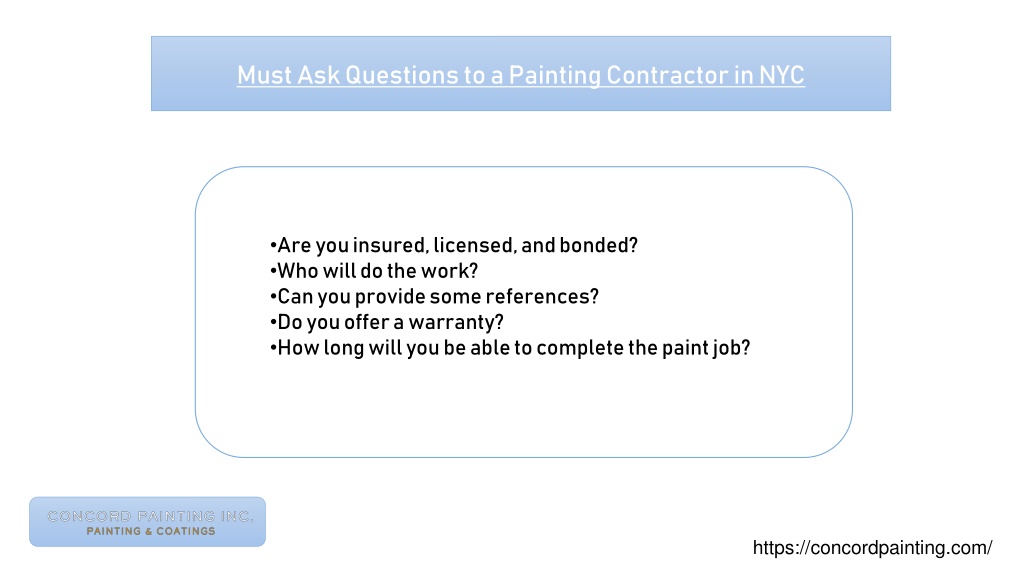Viewport: 1024px width, 576px height.
Task: Select the PAINTING & COATINGS tagline in logo
Action: tap(151, 532)
